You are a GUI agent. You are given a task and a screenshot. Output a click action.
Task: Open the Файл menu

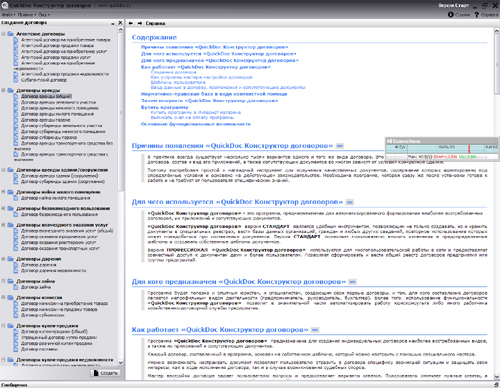point(8,15)
